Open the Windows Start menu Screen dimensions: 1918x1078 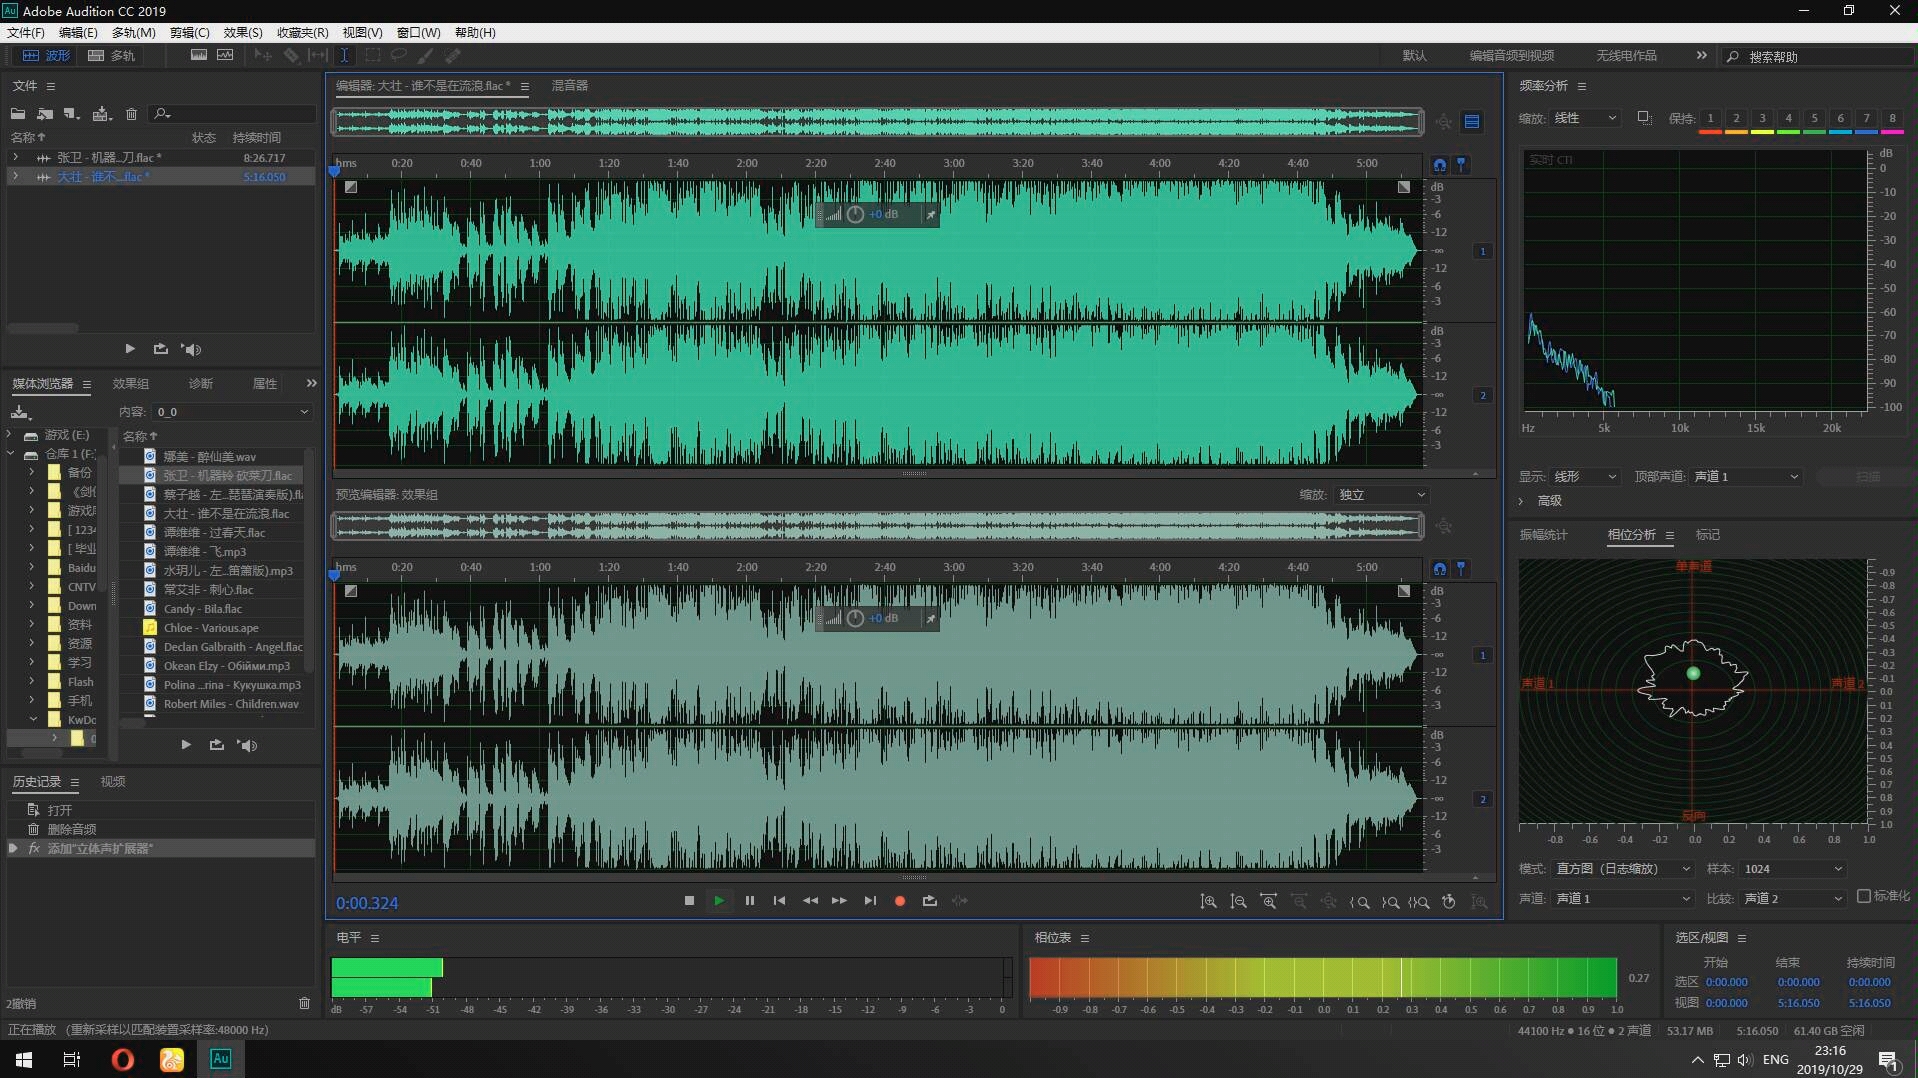tap(24, 1059)
